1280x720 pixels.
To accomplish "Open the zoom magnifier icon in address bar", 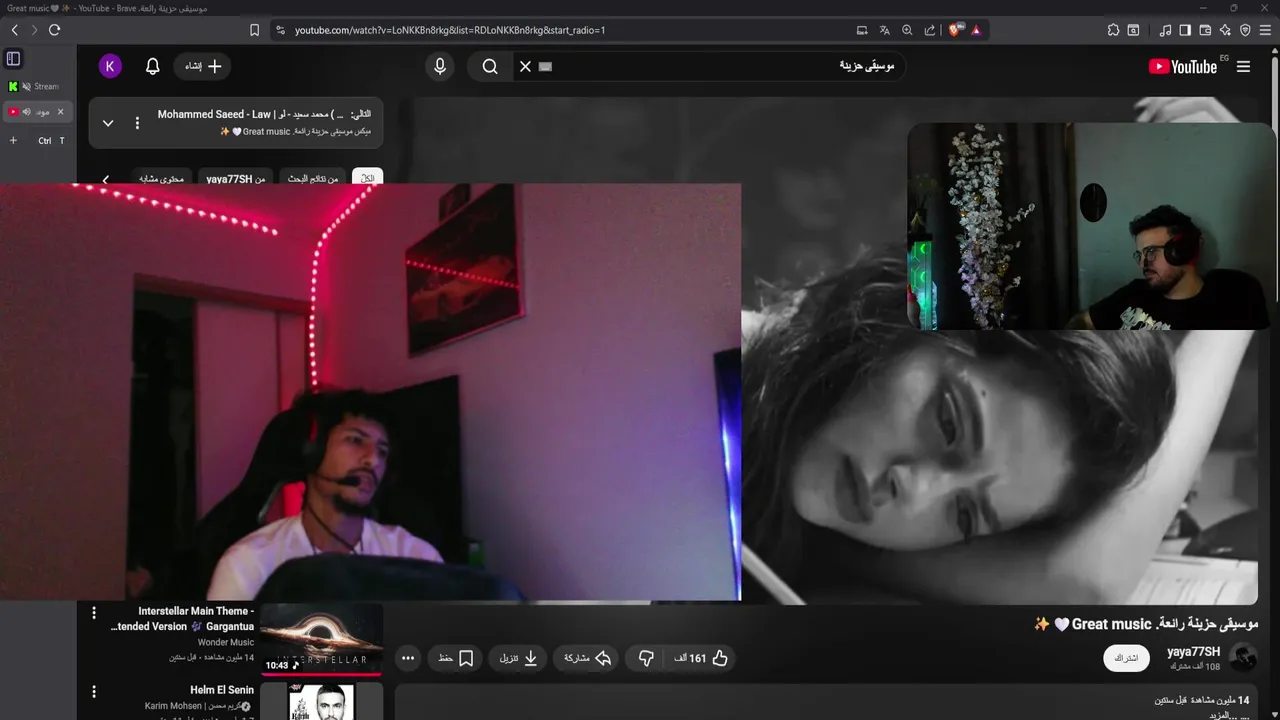I will tap(907, 30).
